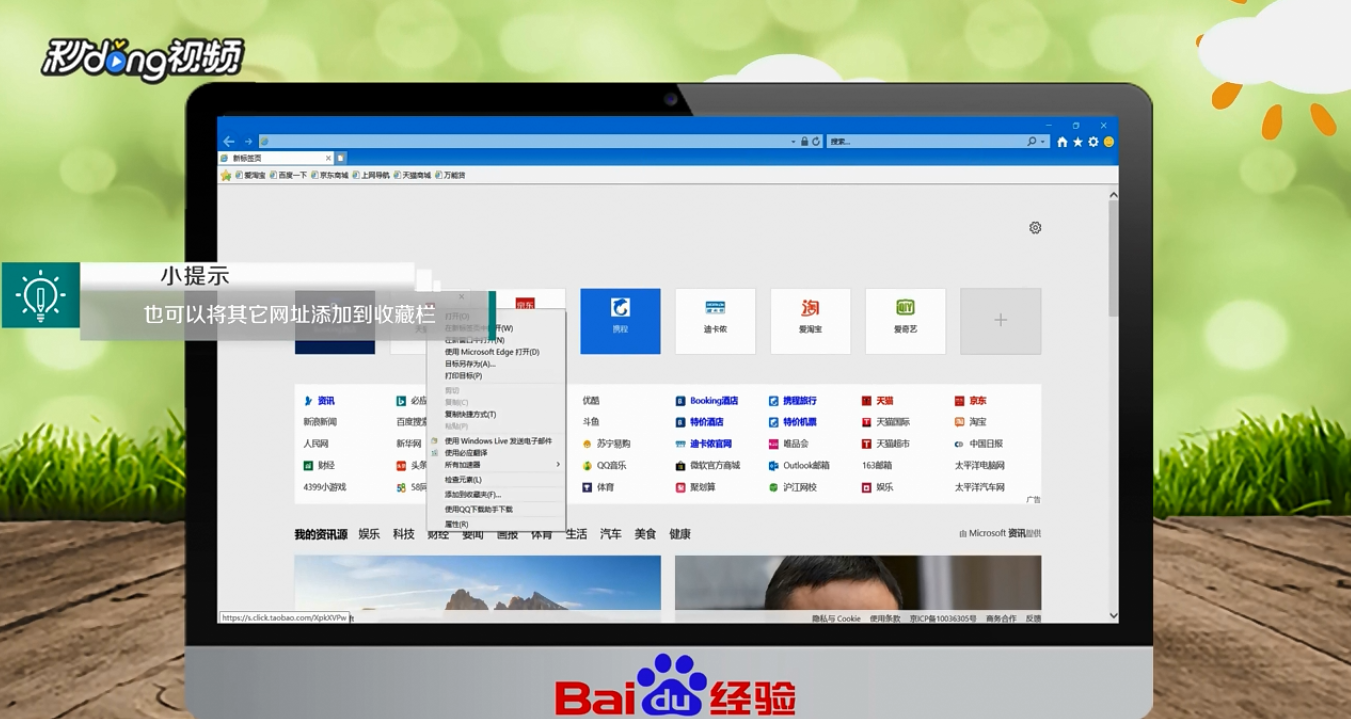Screen dimensions: 1351x719
Task: Select 添加到收藏夹 in context menu
Action: 496,495
